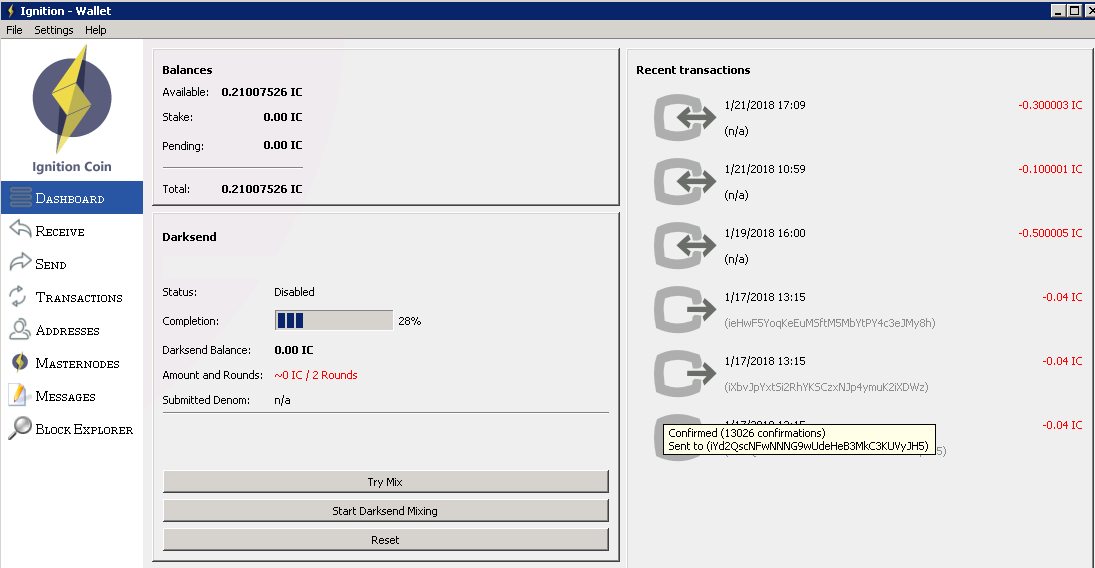Click the Masternodes lightning icon
This screenshot has width=1095, height=568.
click(20, 362)
